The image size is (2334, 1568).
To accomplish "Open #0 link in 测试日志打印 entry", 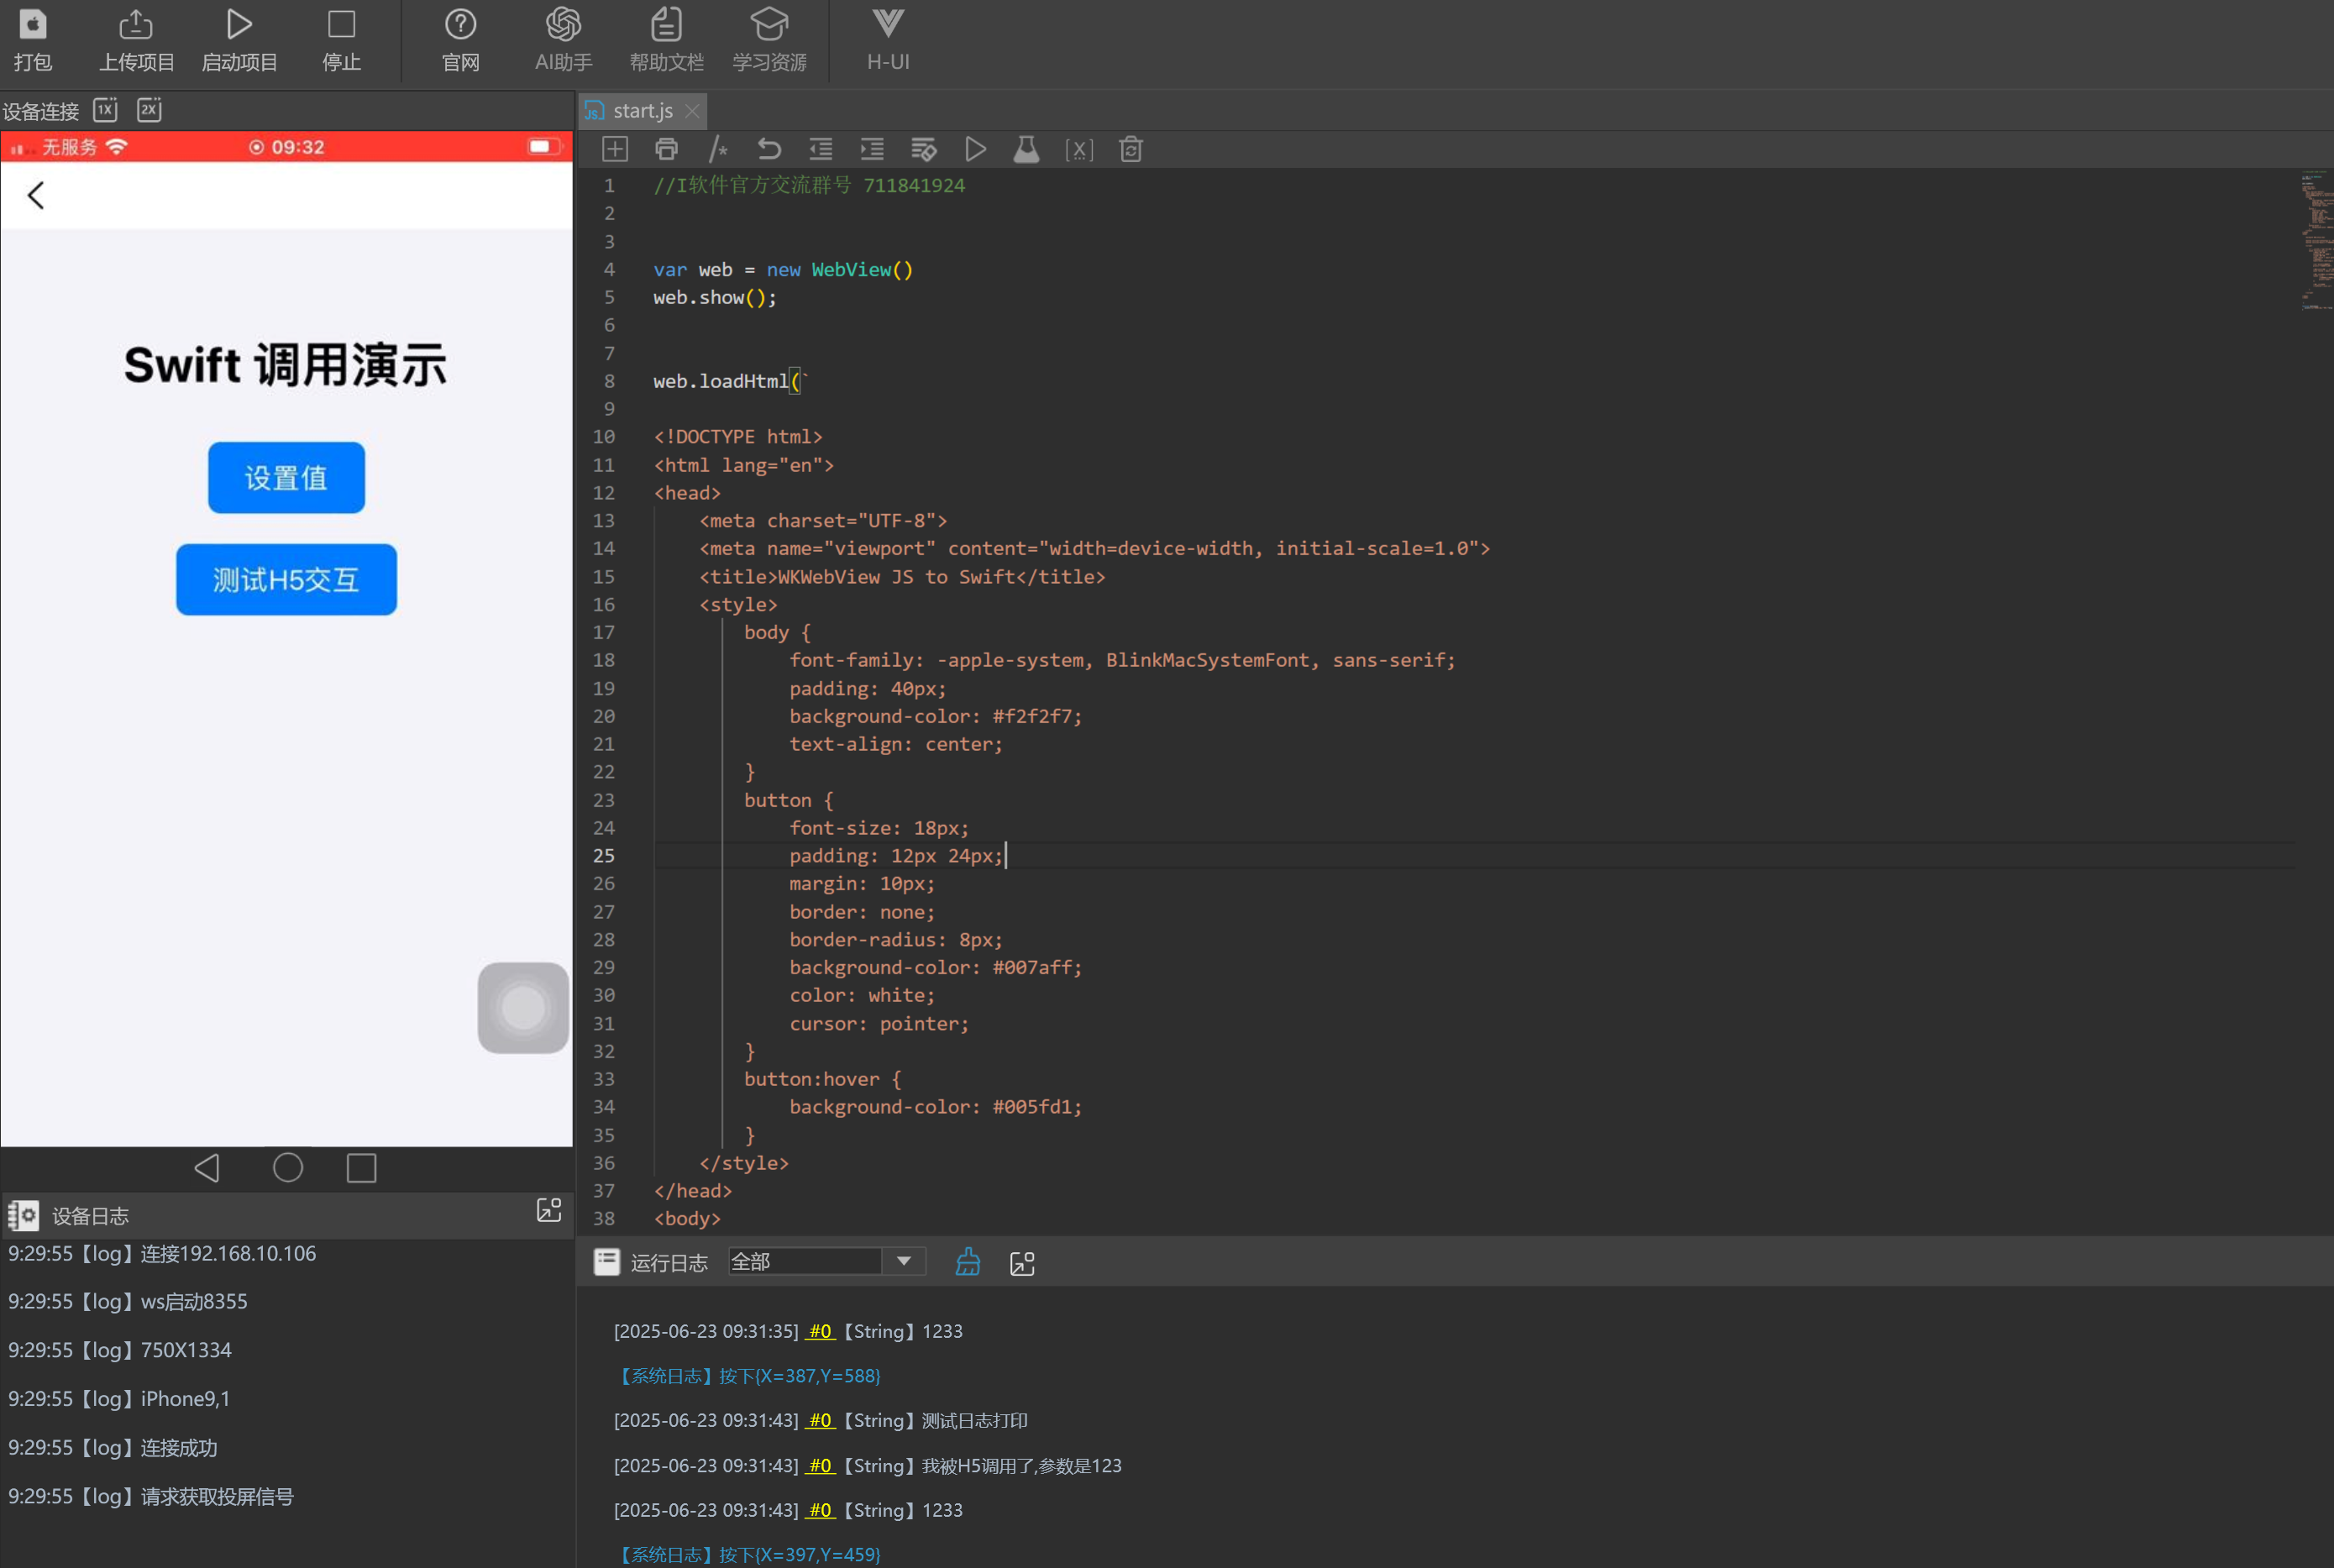I will coord(820,1421).
